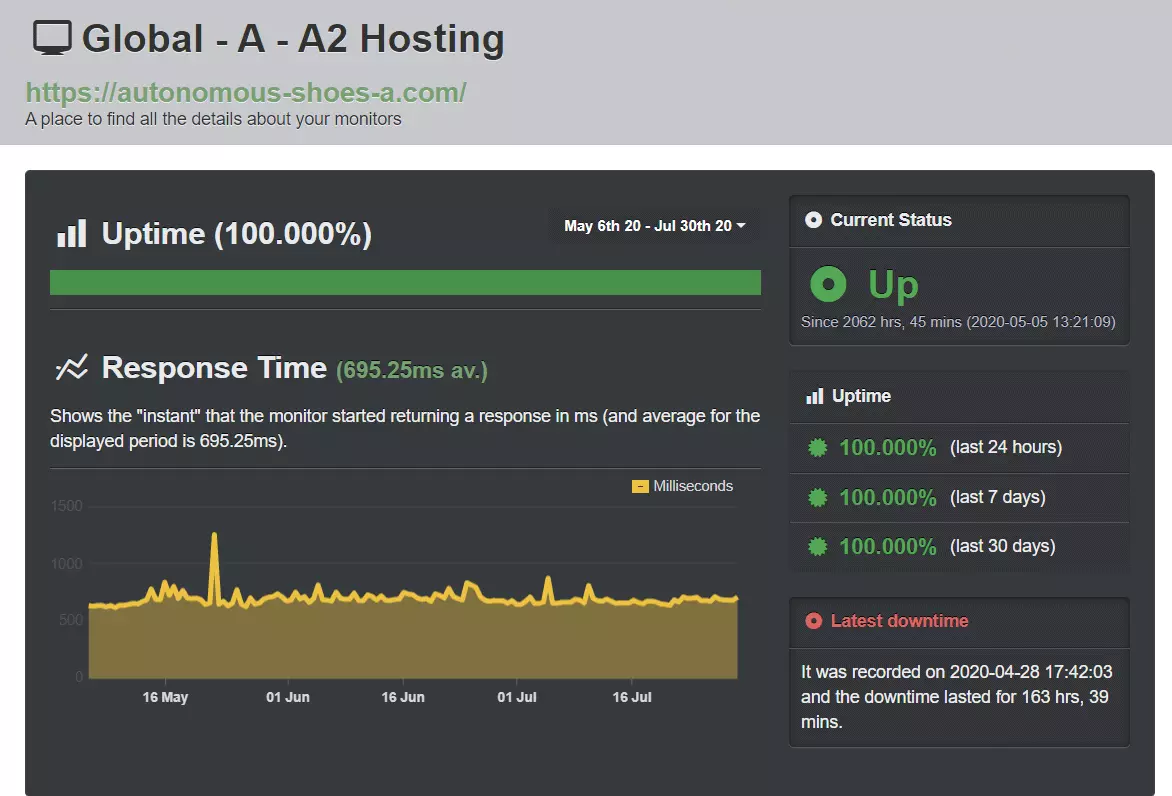Click the line chart icon beside Response Time
The image size is (1172, 796).
tap(69, 367)
